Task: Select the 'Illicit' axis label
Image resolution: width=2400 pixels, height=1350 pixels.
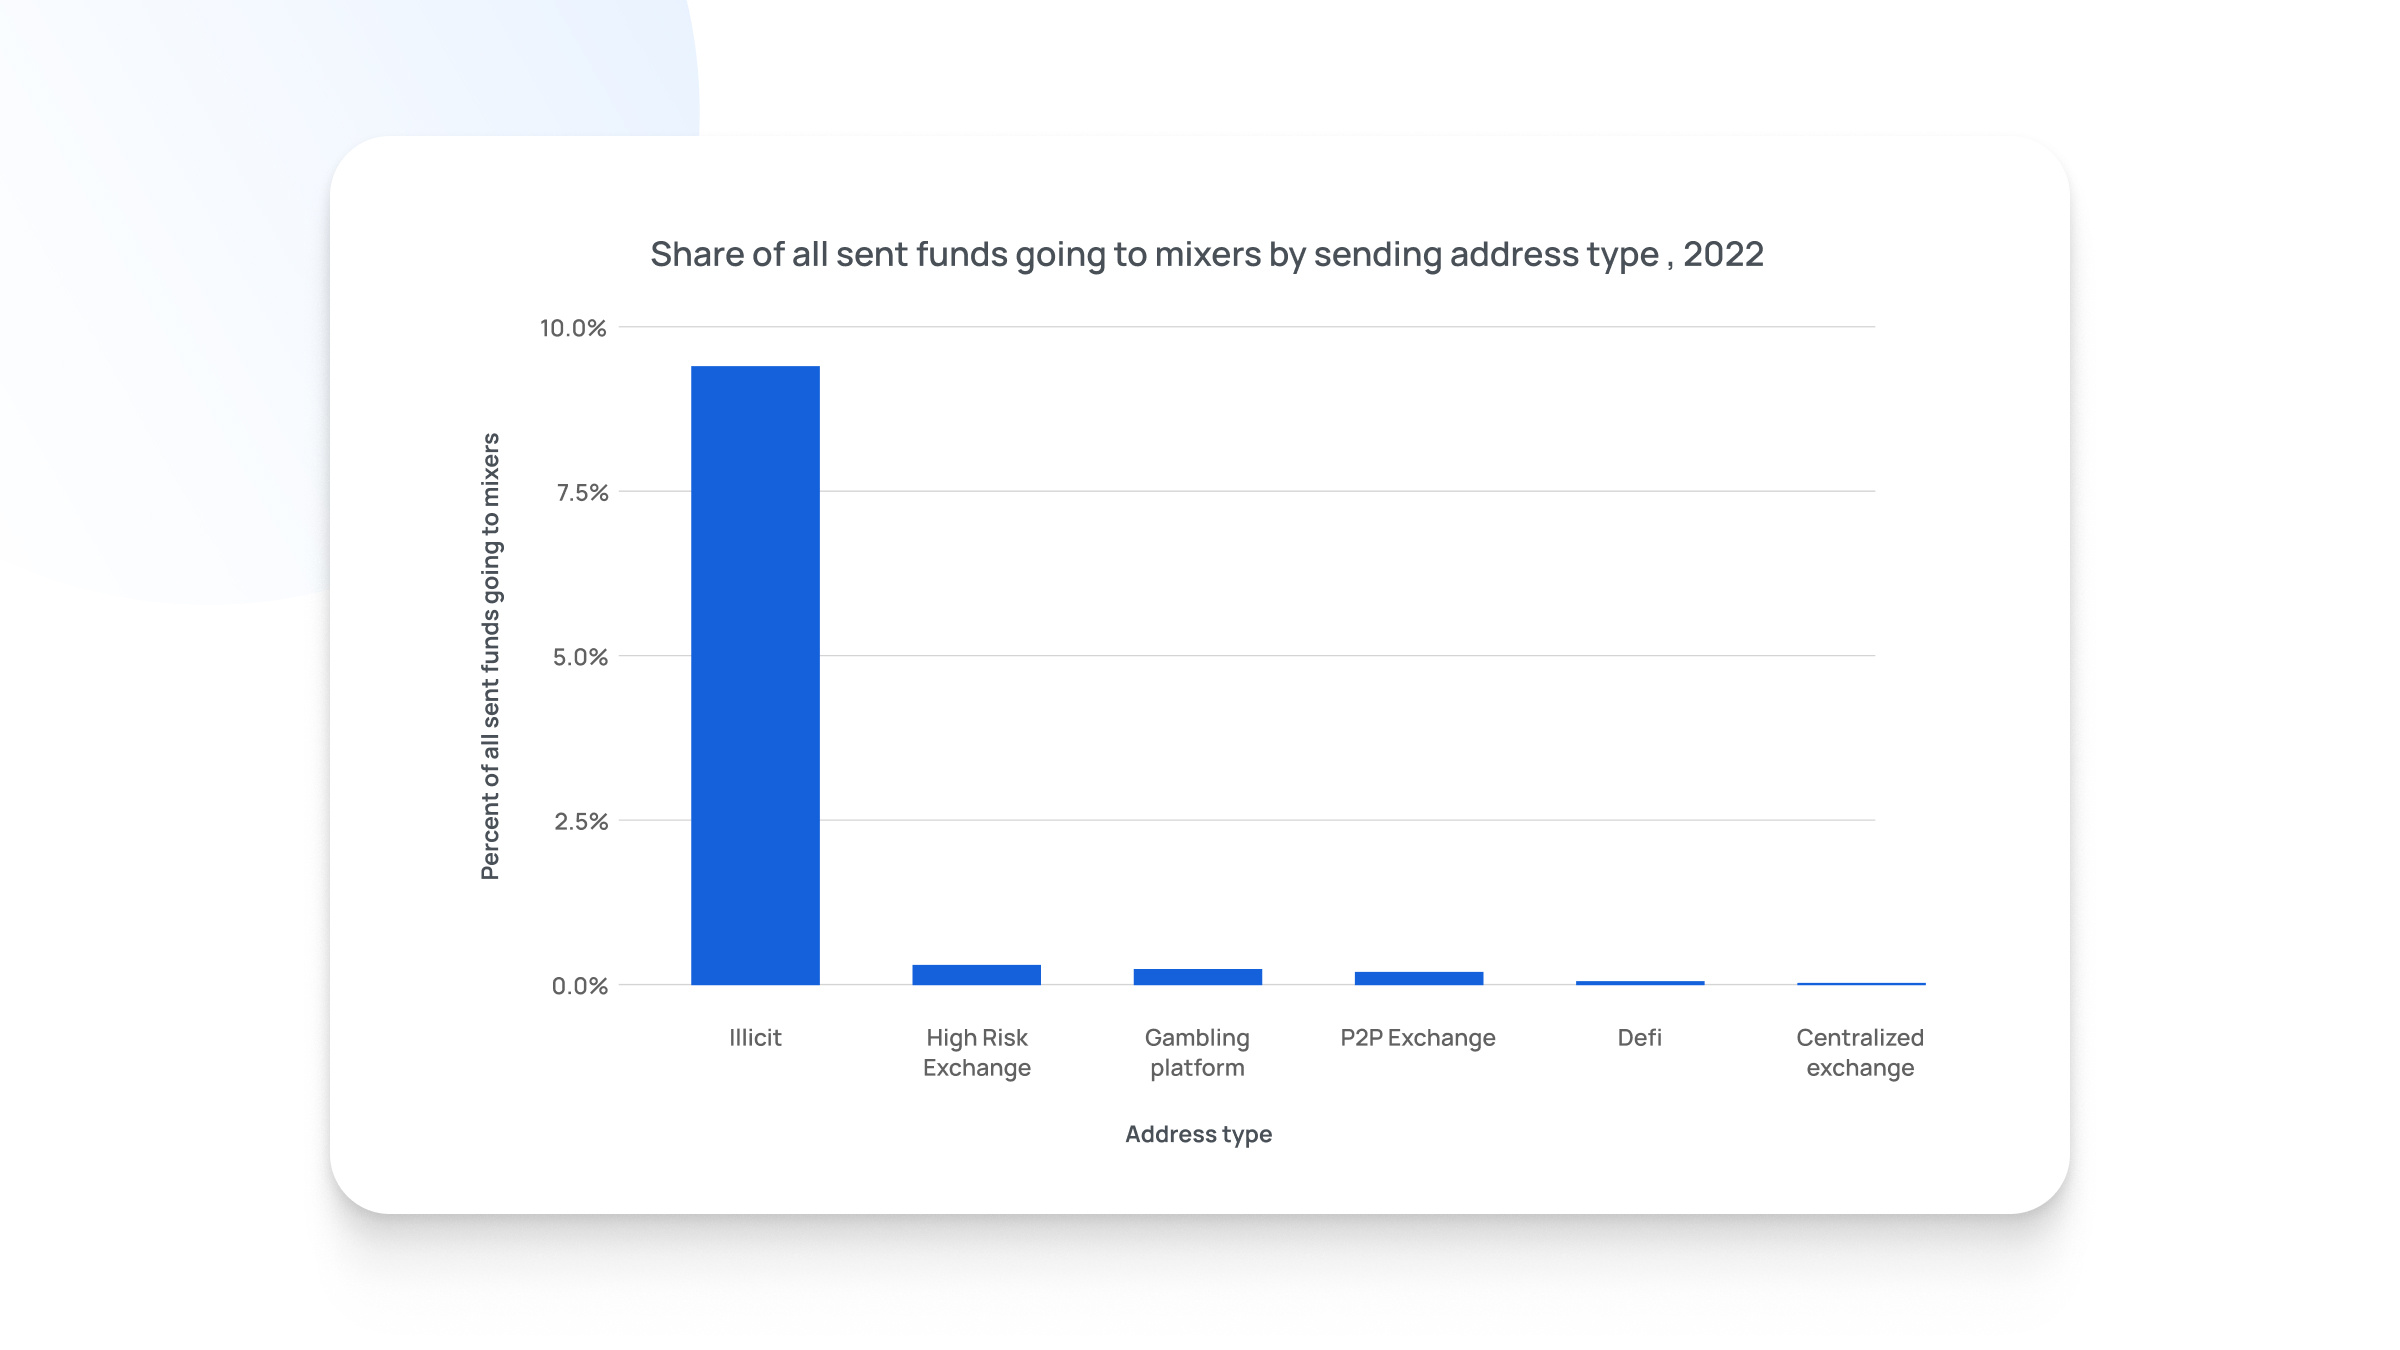Action: tap(755, 1038)
